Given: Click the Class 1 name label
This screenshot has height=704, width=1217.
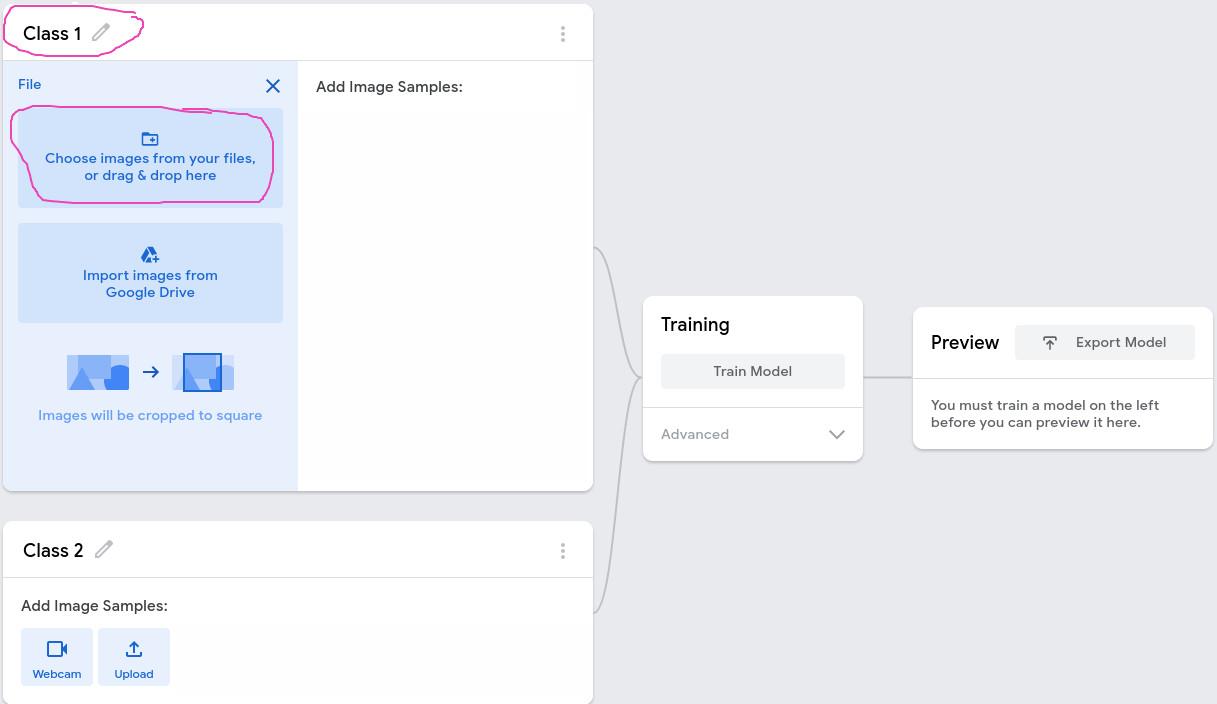Looking at the screenshot, I should pyautogui.click(x=52, y=34).
